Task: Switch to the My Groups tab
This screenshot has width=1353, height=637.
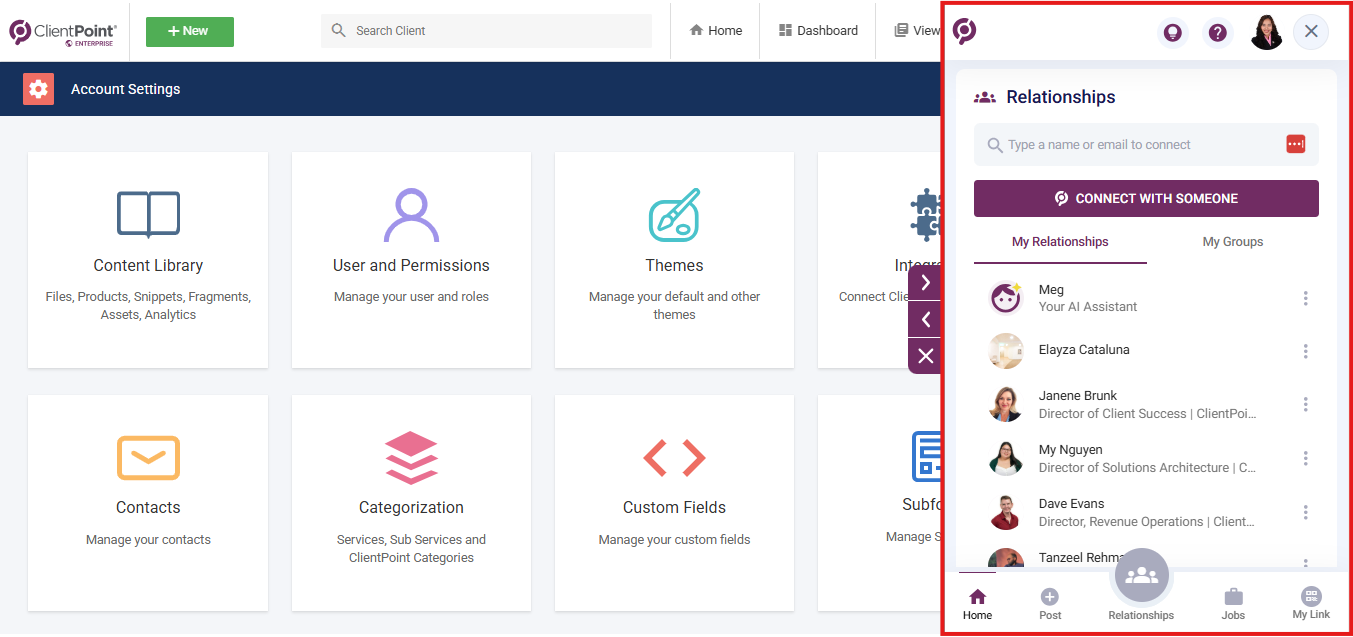Action: coord(1232,242)
